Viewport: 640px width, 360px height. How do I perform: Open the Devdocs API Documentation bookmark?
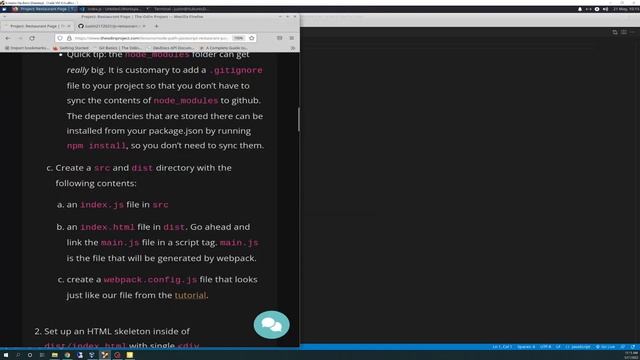pos(172,48)
